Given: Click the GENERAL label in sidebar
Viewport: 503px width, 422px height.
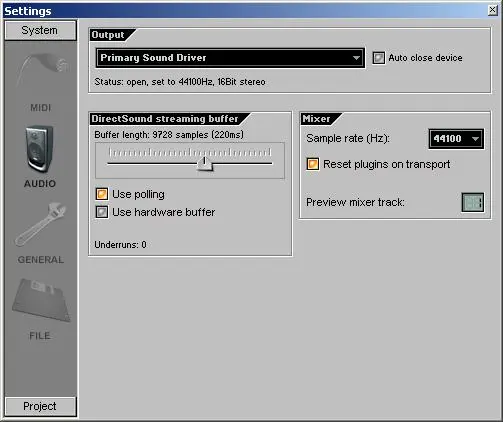Looking at the screenshot, I should (41, 260).
